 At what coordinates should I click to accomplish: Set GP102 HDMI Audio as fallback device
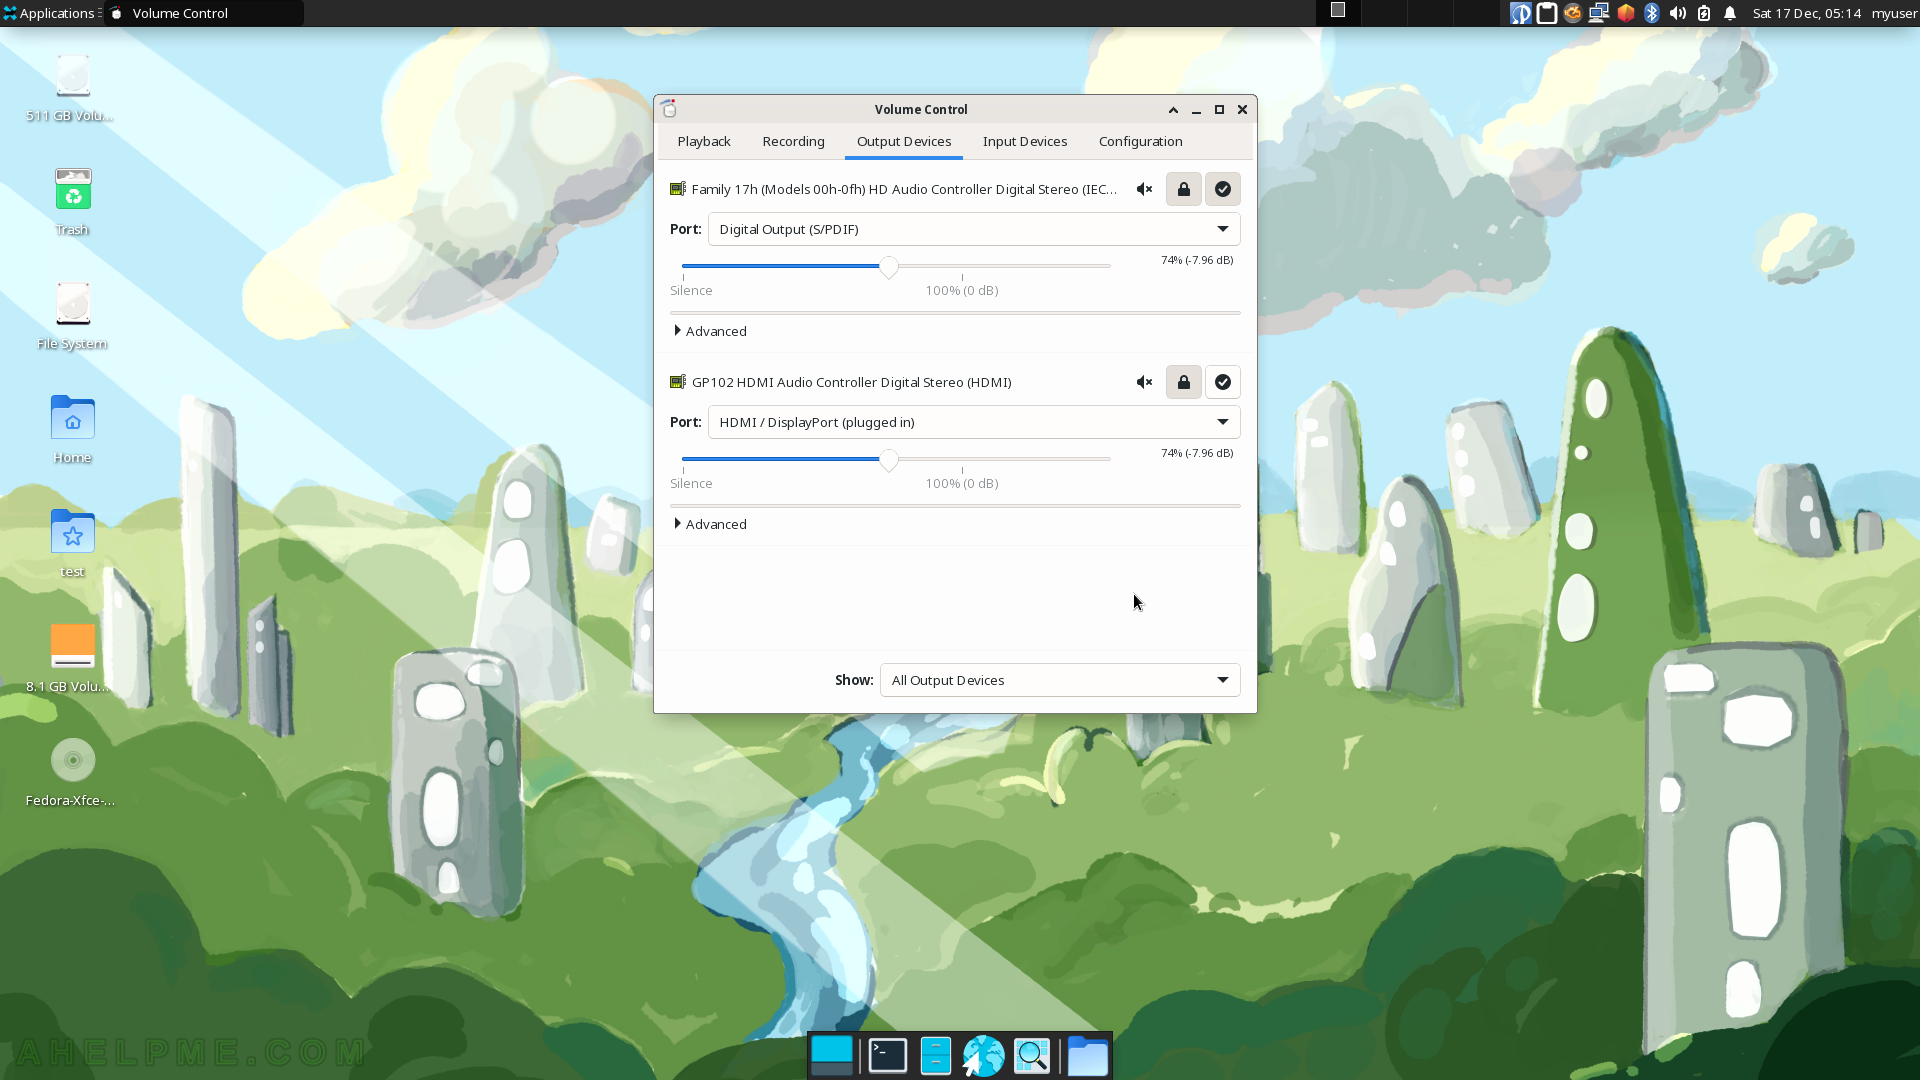point(1223,382)
